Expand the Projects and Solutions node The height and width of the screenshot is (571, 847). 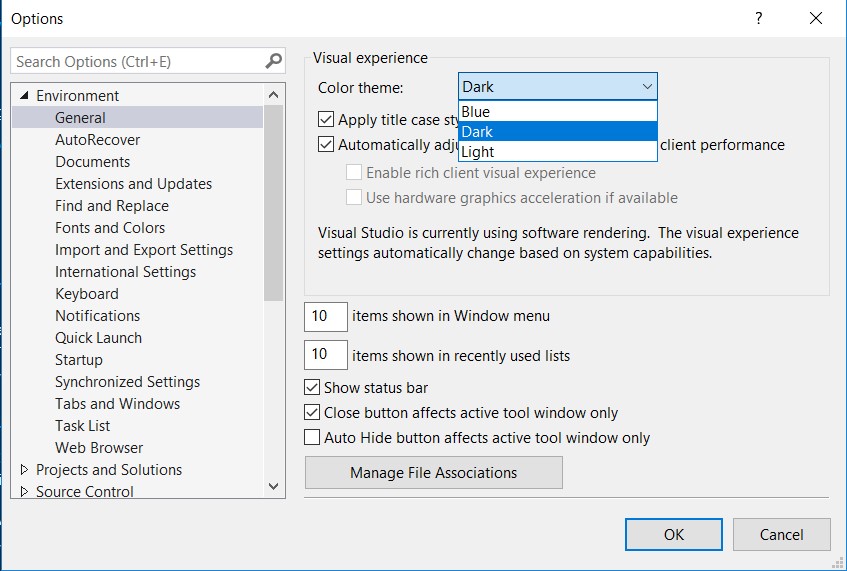pos(24,469)
